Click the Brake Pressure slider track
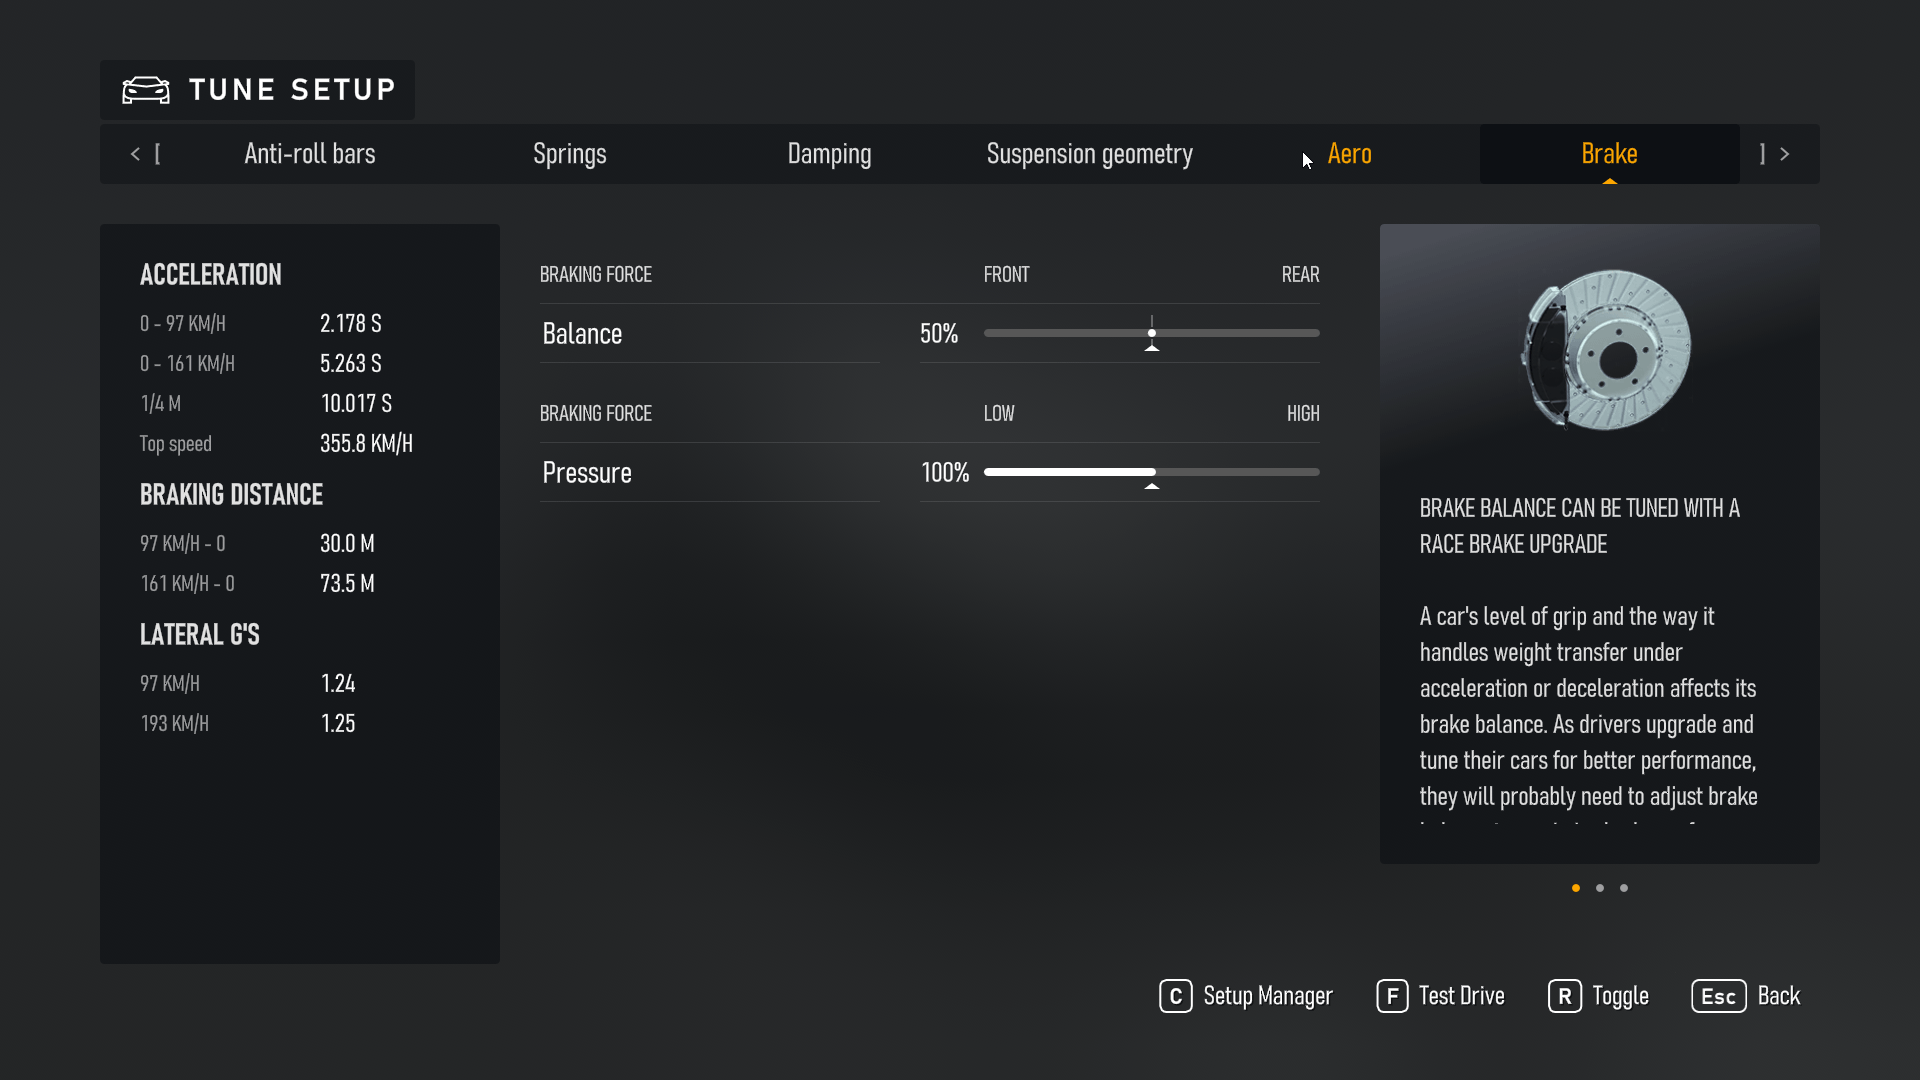The width and height of the screenshot is (1920, 1080). 1238,472
